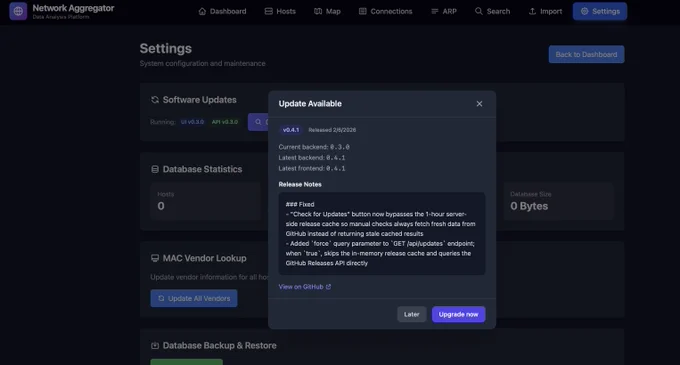Image resolution: width=680 pixels, height=365 pixels.
Task: Open the Map view
Action: pos(327,11)
